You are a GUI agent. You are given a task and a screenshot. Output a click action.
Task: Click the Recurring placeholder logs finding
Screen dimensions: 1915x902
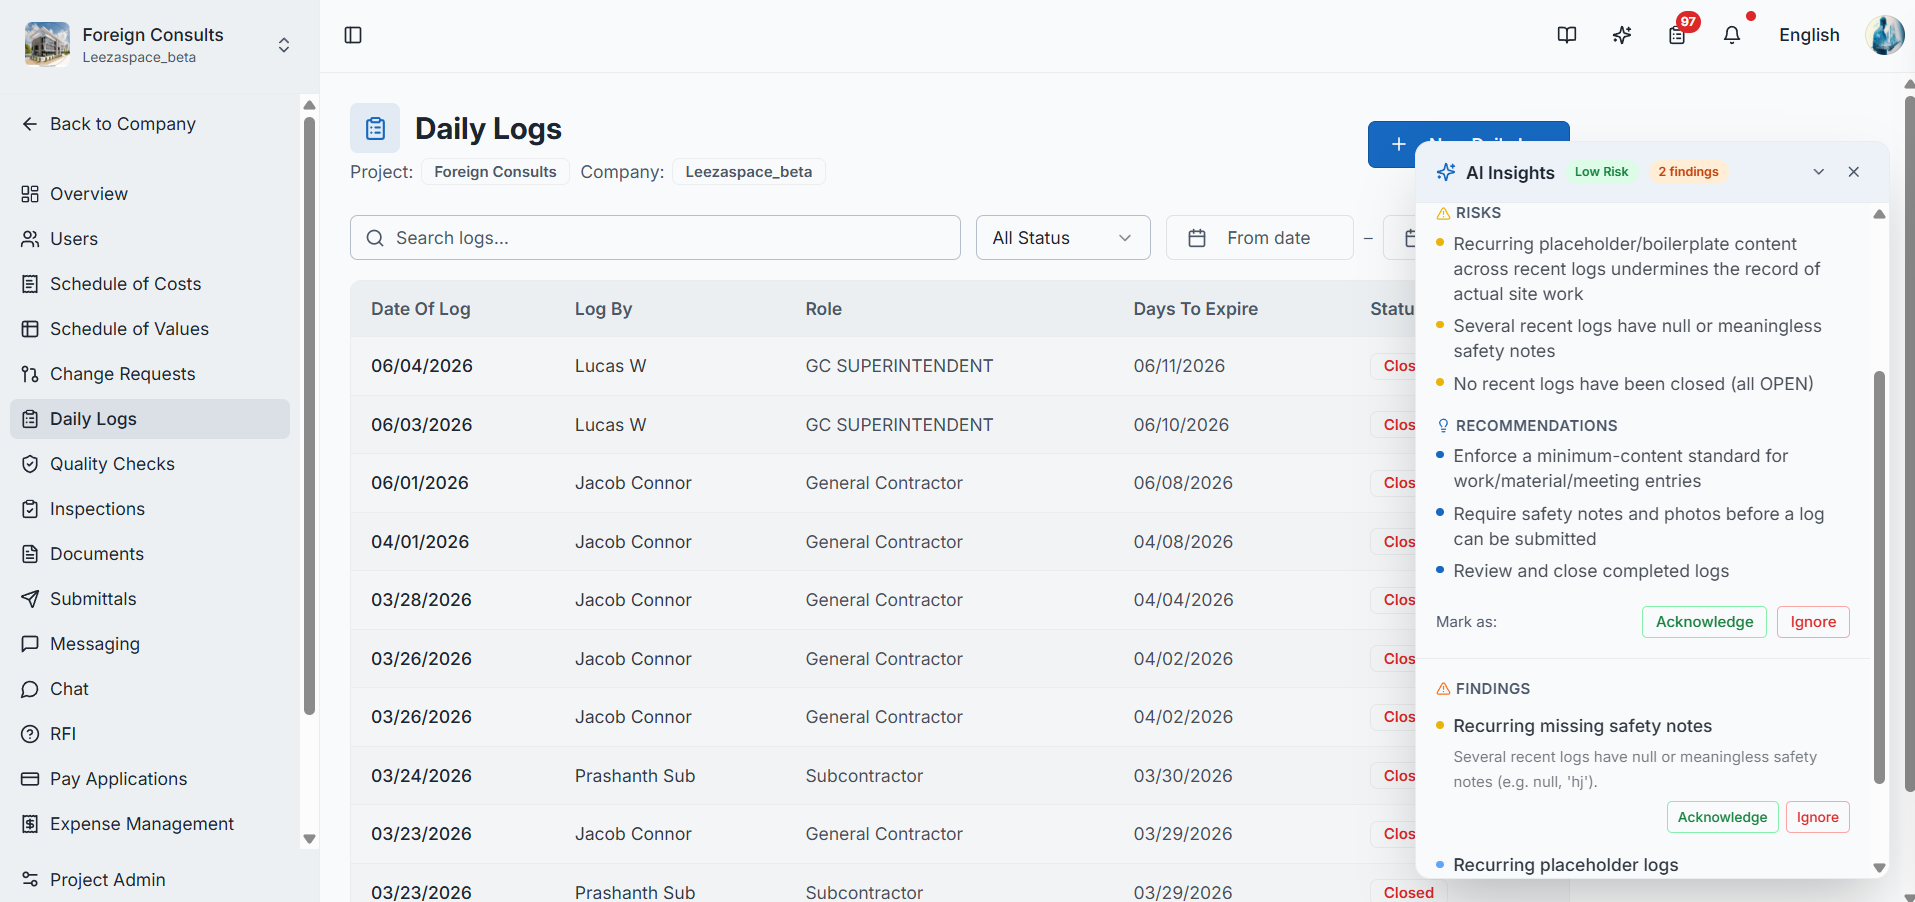pos(1565,865)
